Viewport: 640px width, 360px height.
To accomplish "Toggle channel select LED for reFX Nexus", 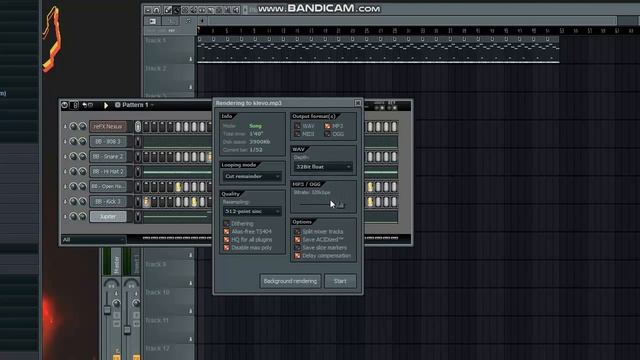I will click(x=138, y=127).
